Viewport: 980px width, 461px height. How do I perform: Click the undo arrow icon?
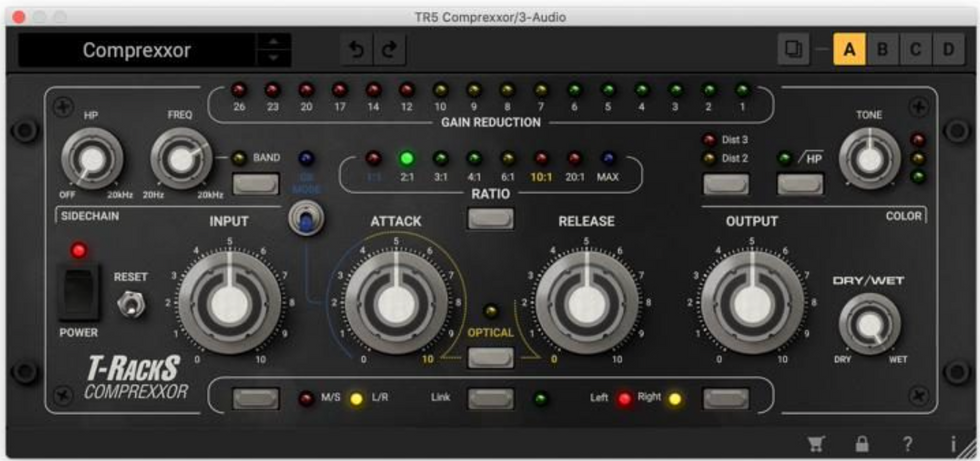[x=357, y=50]
